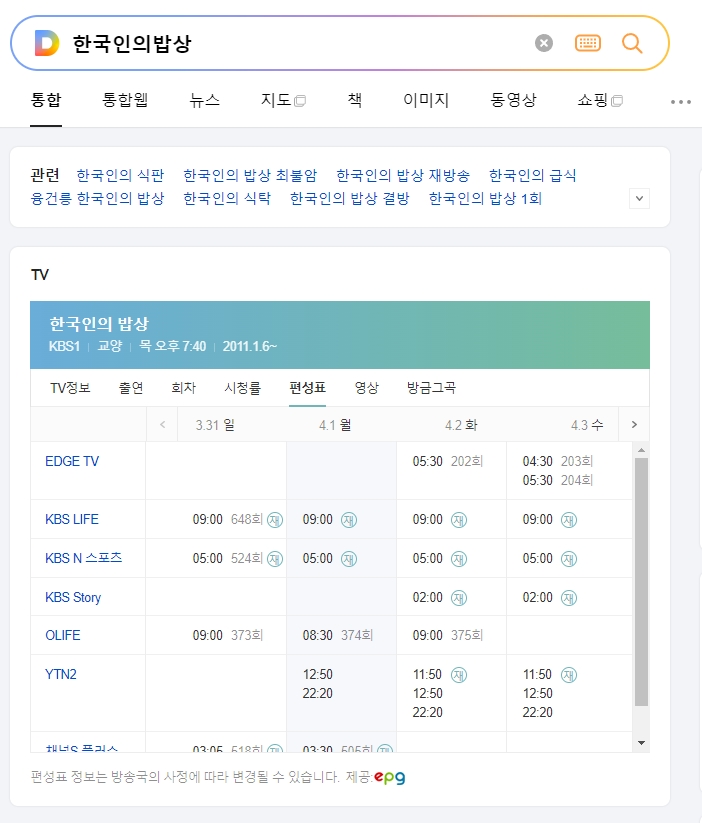Click EDGE TV 05:30 202회 entry

[x=448, y=461]
